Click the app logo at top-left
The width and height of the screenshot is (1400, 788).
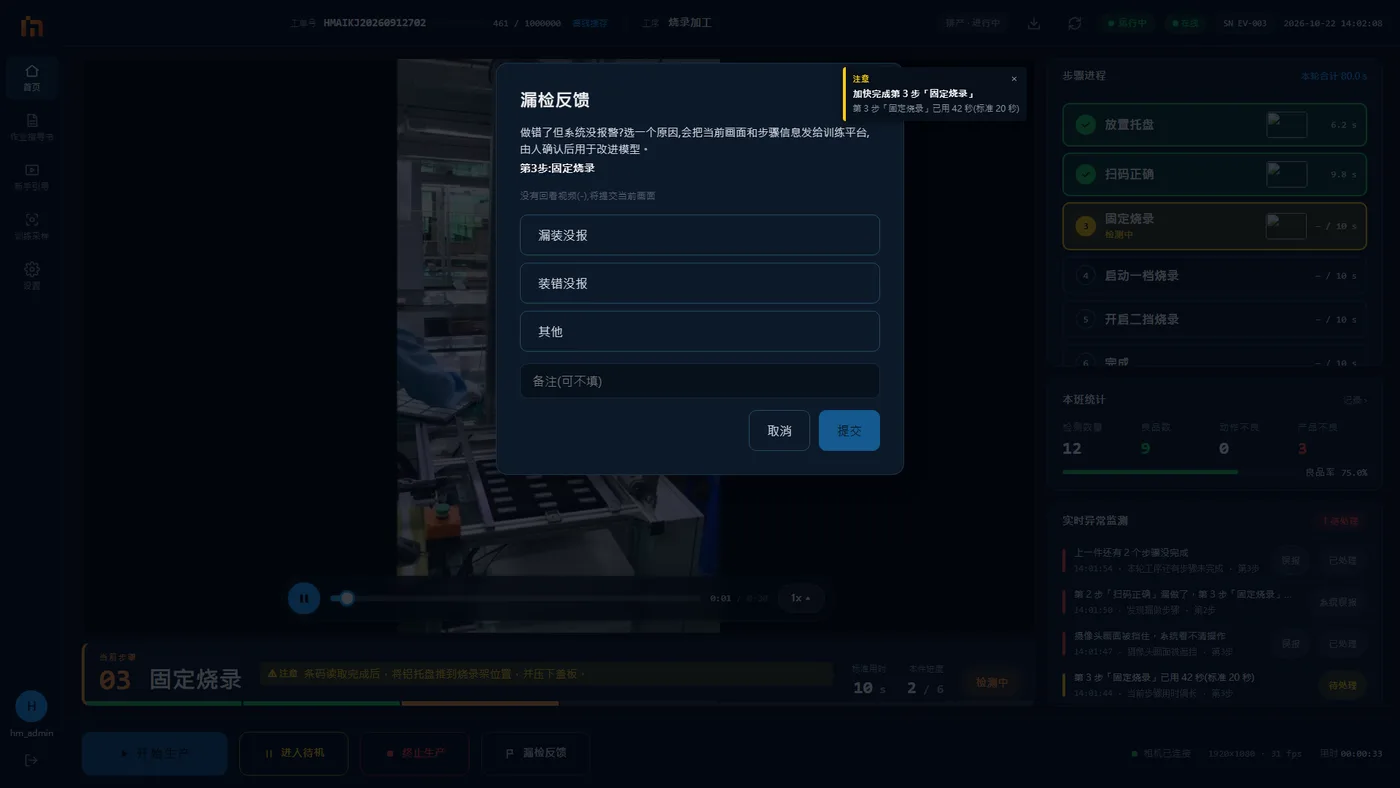(x=32, y=26)
